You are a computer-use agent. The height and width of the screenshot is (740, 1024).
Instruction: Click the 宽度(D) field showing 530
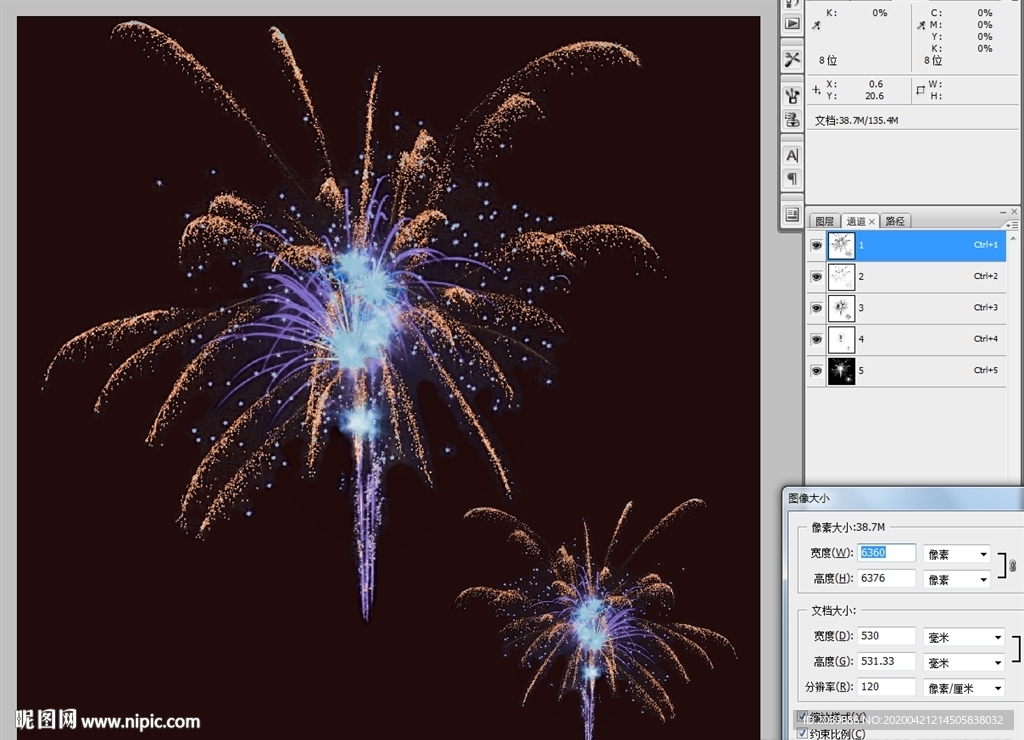tap(887, 635)
